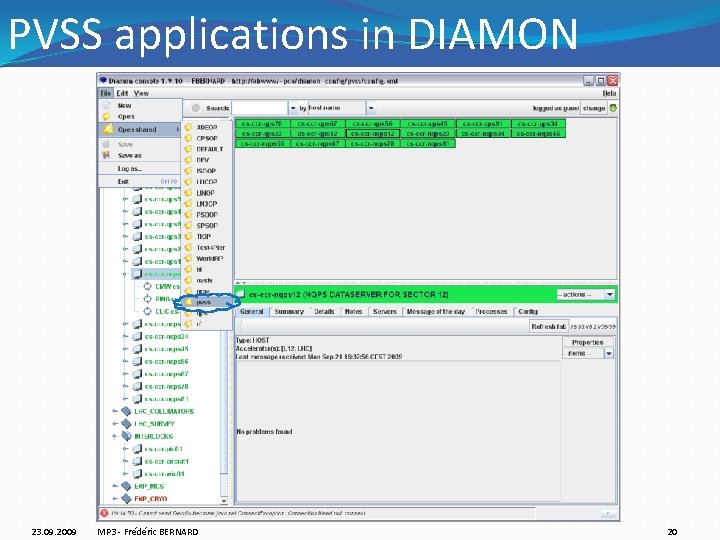Open the LN3OP shared configuration folder
Image resolution: width=720 pixels, height=540 pixels.
[x=206, y=204]
